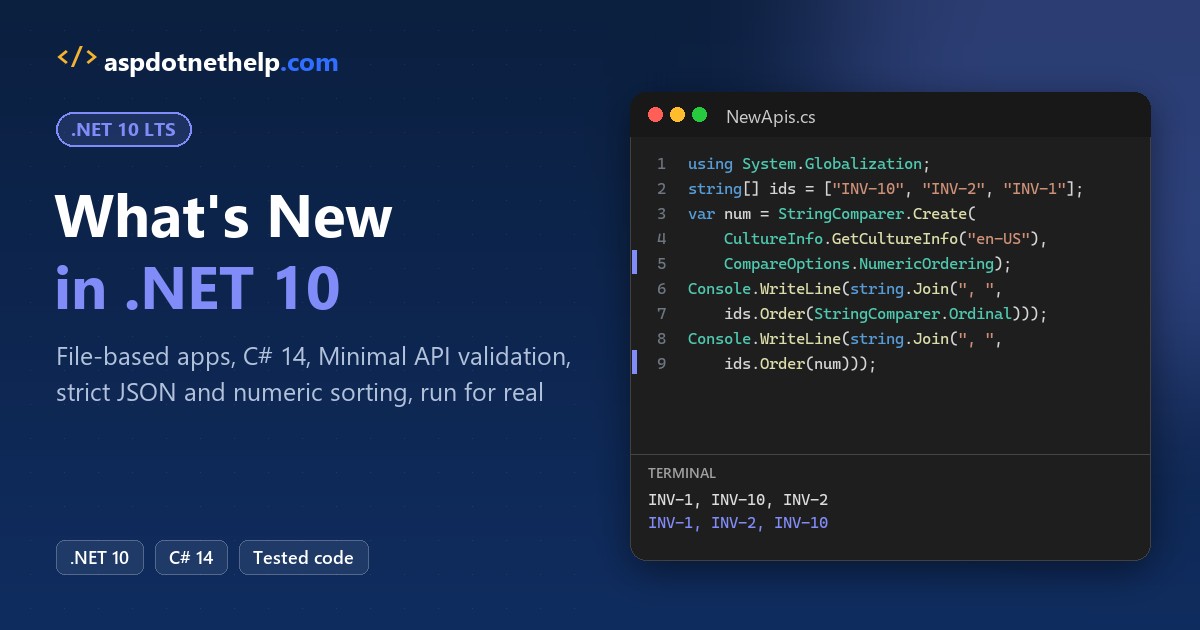
Task: Click the "var num = StringComparer.Create(" line
Action: point(832,214)
